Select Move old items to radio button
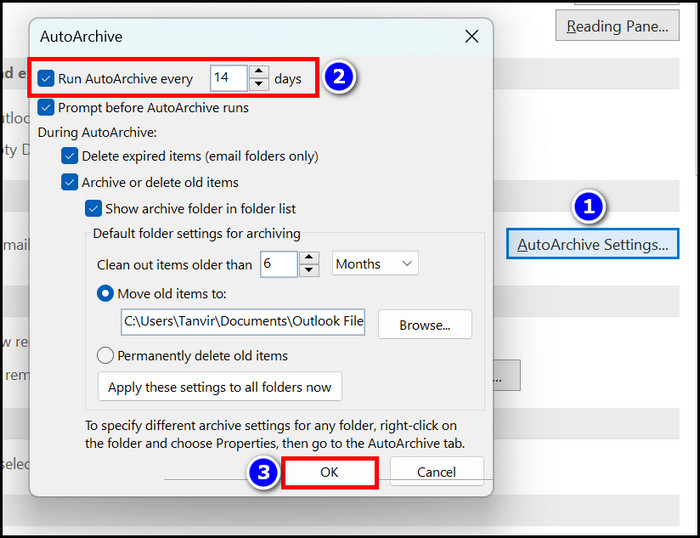 (105, 294)
